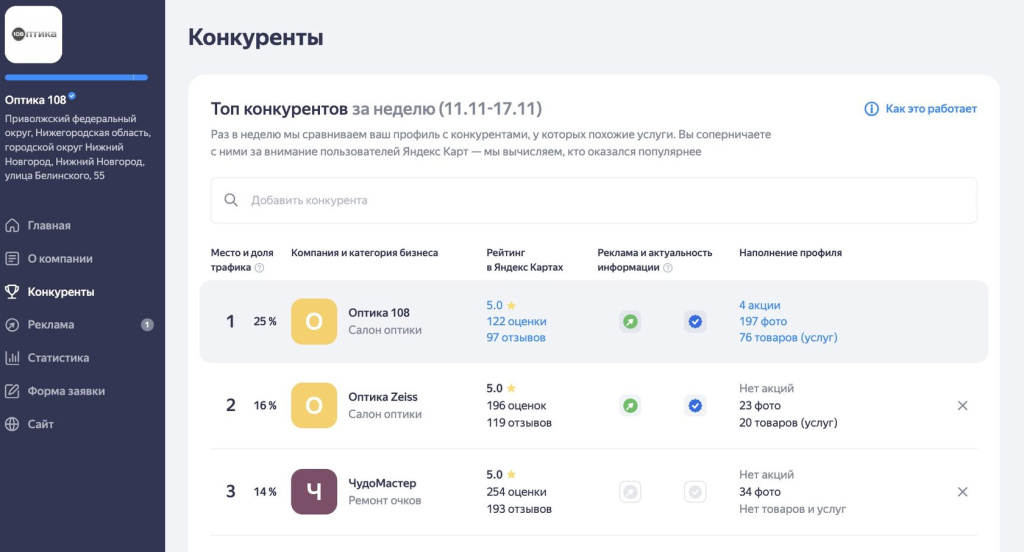Screen dimensions: 1024x552
Task: Click the 23 фото text
Action: coord(760,406)
